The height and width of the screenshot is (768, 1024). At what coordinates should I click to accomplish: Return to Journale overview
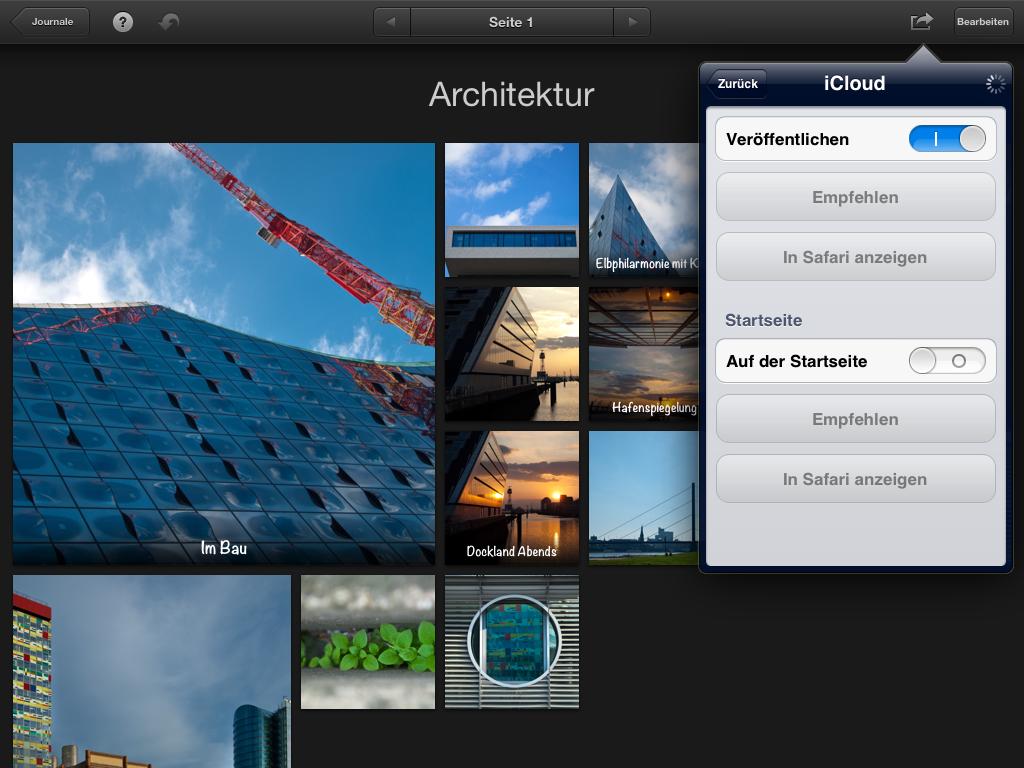pos(51,22)
